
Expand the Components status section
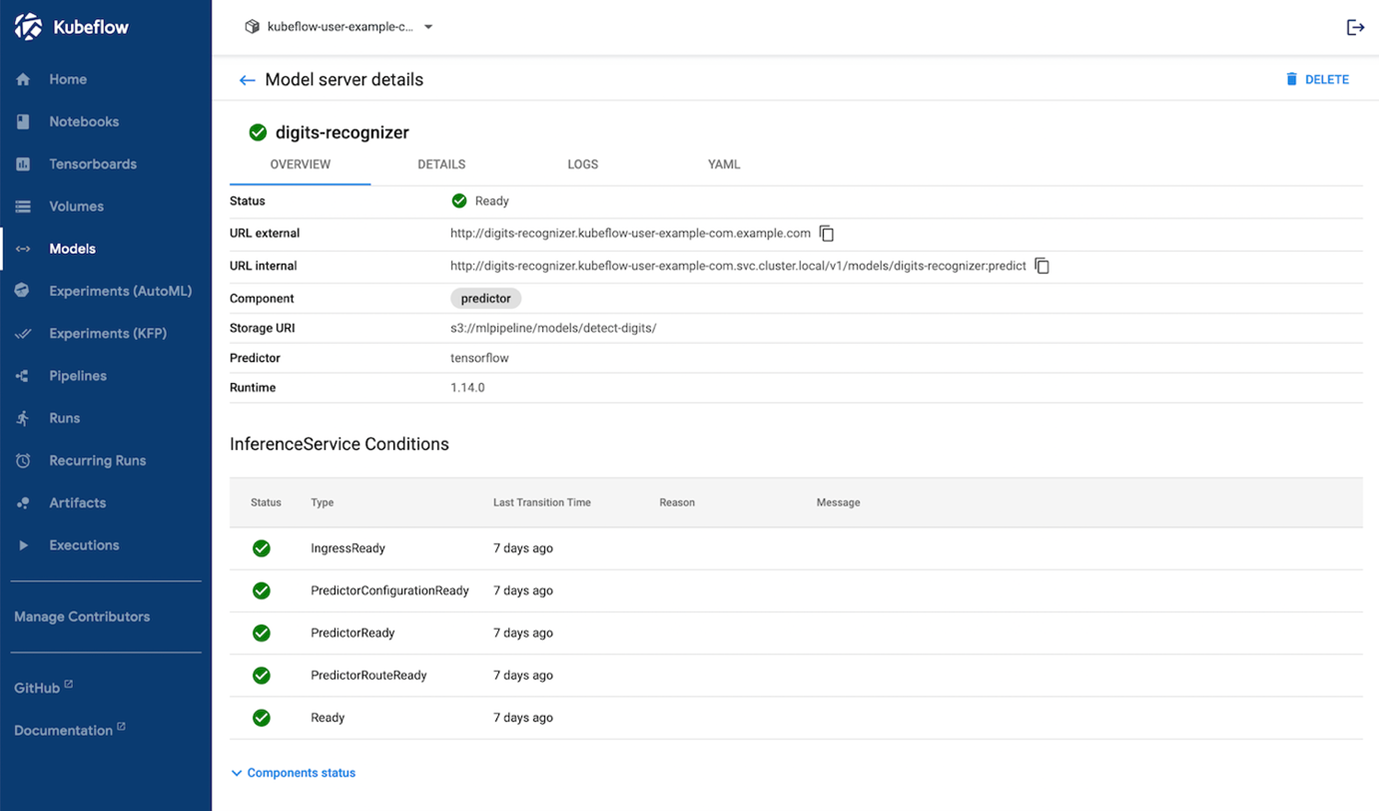[294, 773]
